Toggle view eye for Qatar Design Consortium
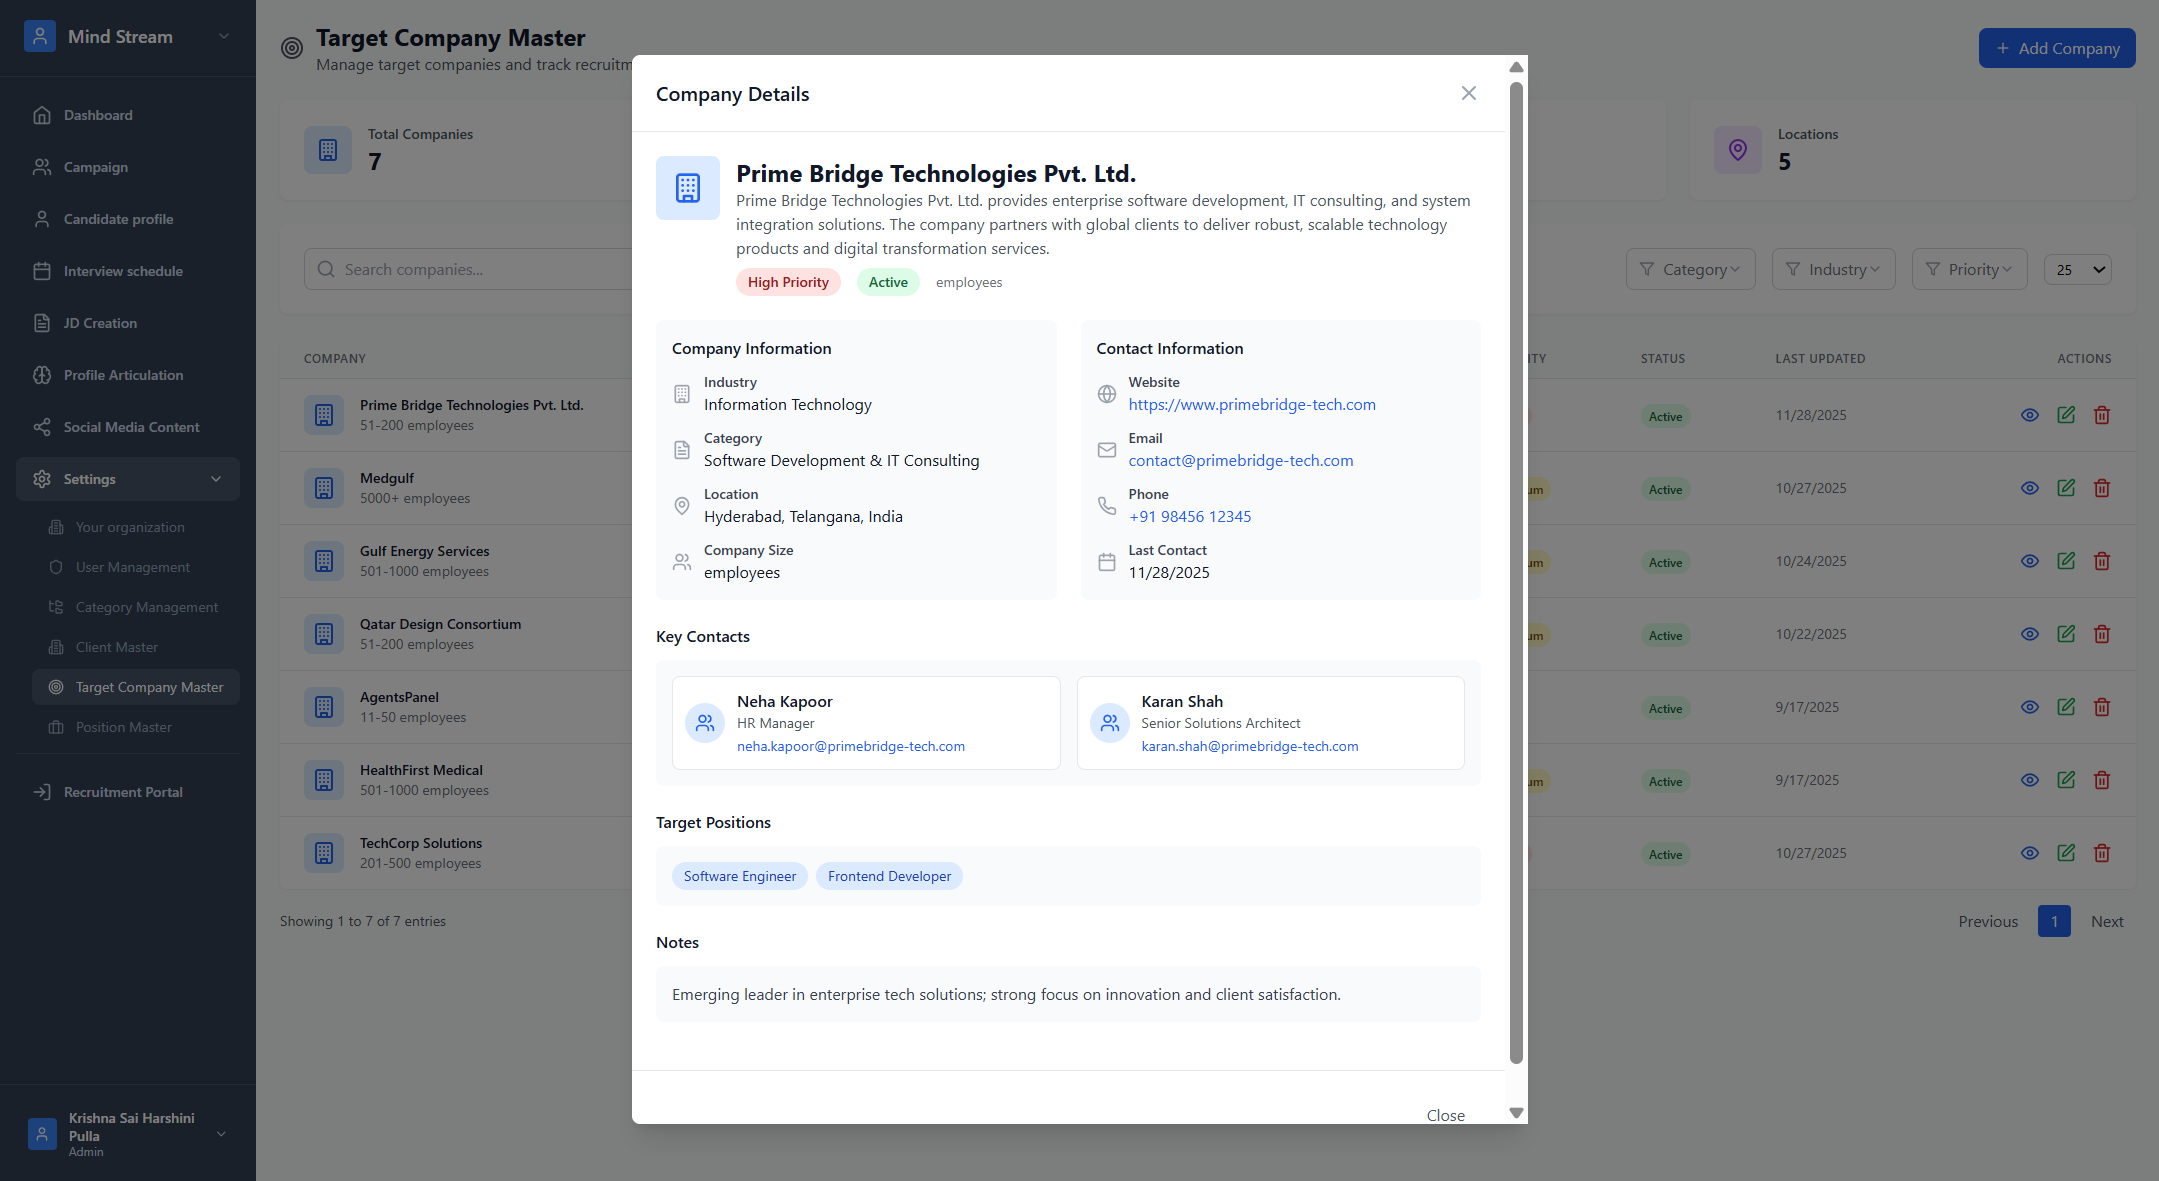The image size is (2159, 1181). coord(2030,634)
